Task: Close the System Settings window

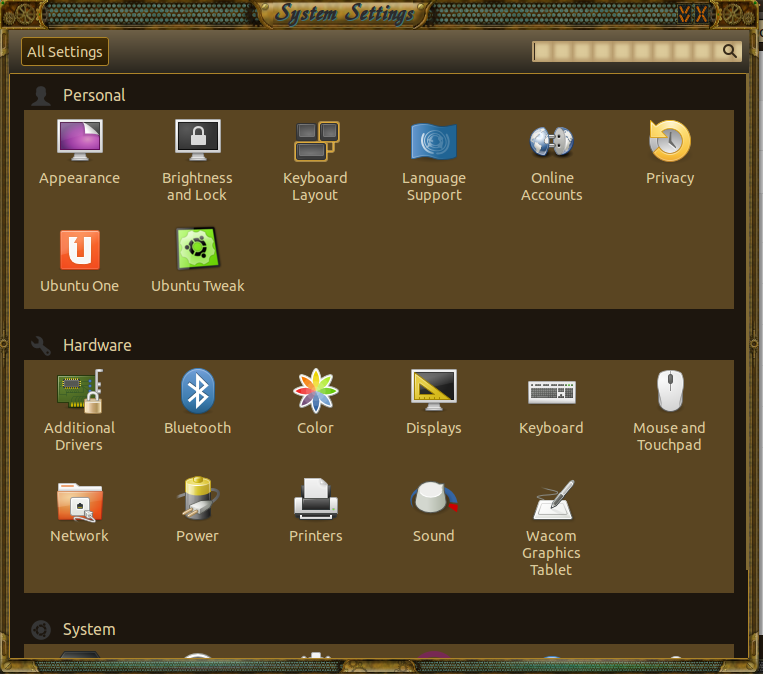Action: click(701, 14)
